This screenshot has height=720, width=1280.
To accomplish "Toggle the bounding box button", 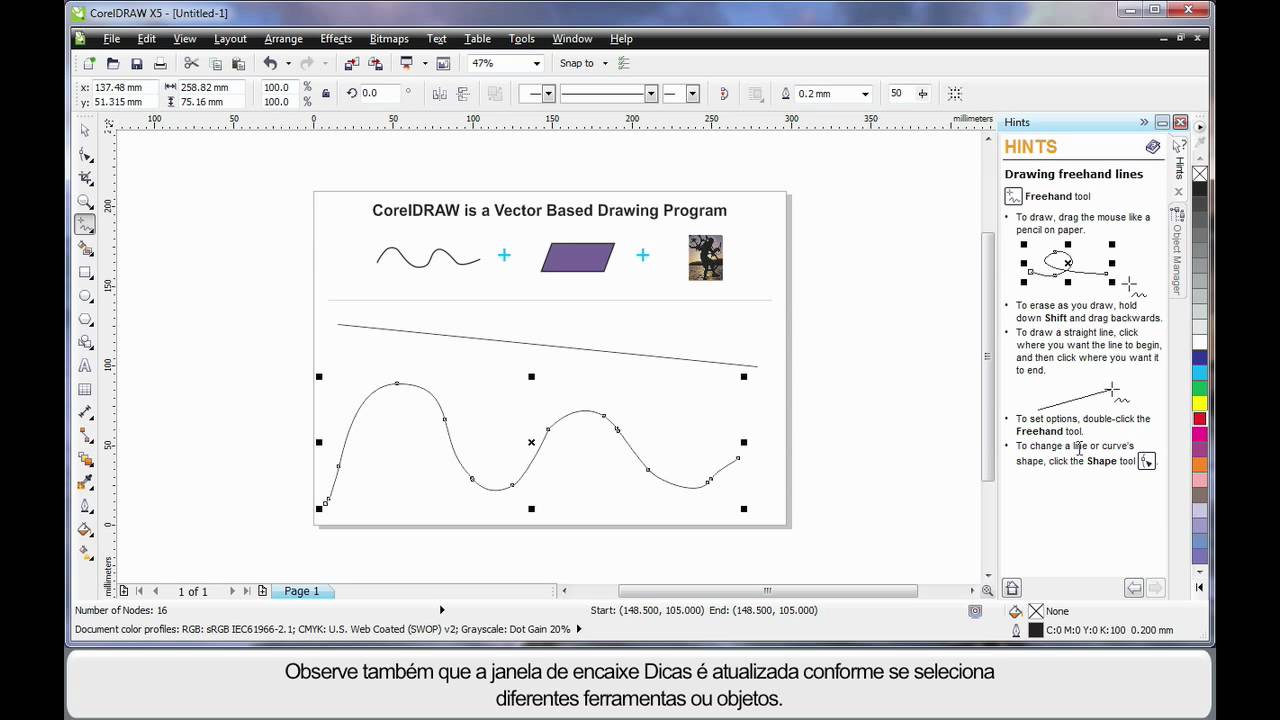I will (x=955, y=94).
